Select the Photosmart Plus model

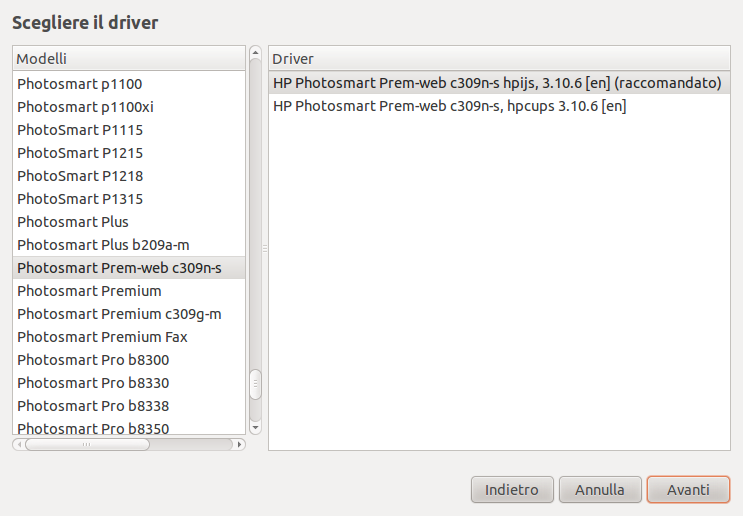pos(129,222)
